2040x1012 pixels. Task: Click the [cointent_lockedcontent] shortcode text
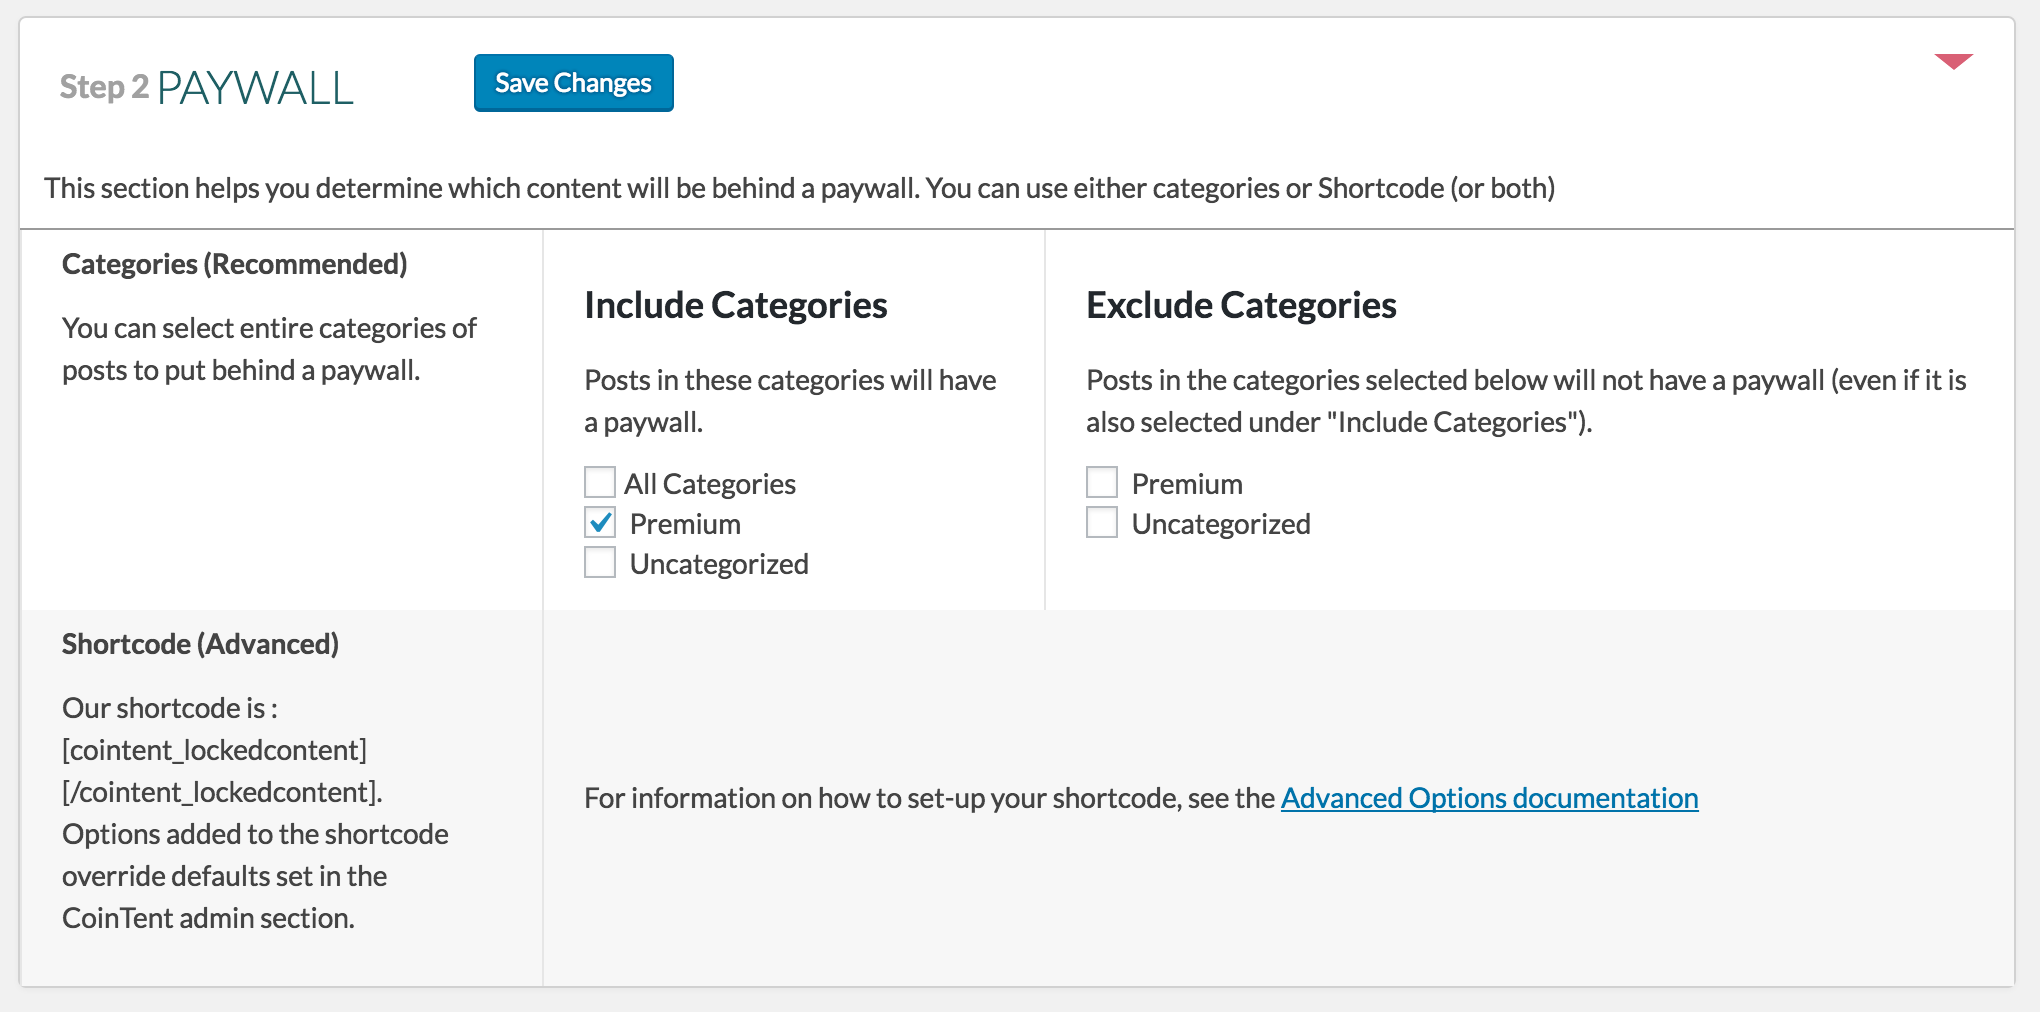click(x=214, y=750)
